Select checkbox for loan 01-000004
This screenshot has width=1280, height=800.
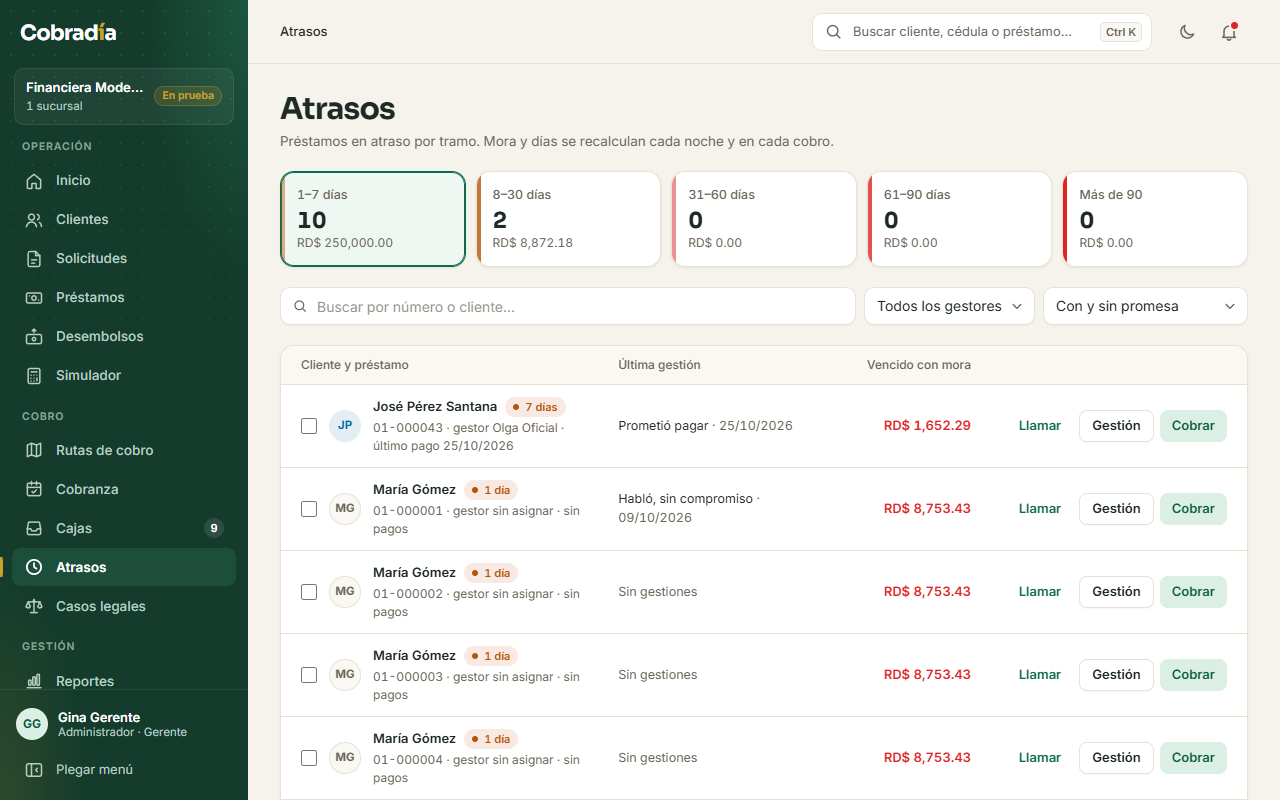click(309, 758)
